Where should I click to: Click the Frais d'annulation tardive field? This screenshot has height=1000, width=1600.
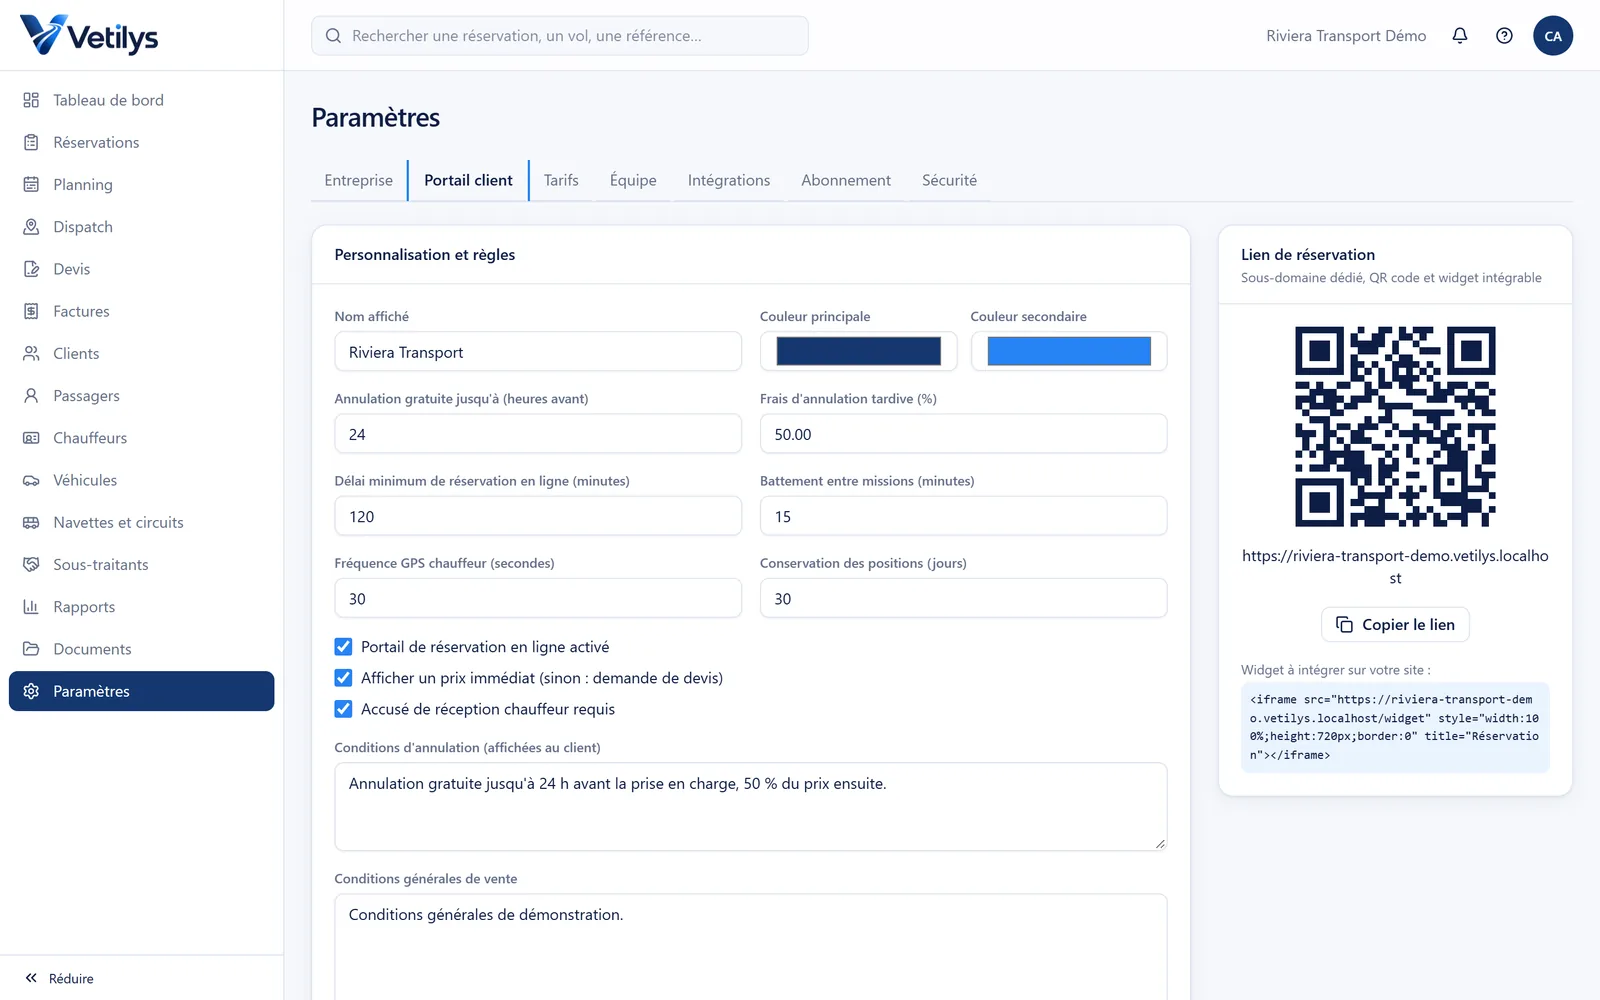(x=964, y=434)
